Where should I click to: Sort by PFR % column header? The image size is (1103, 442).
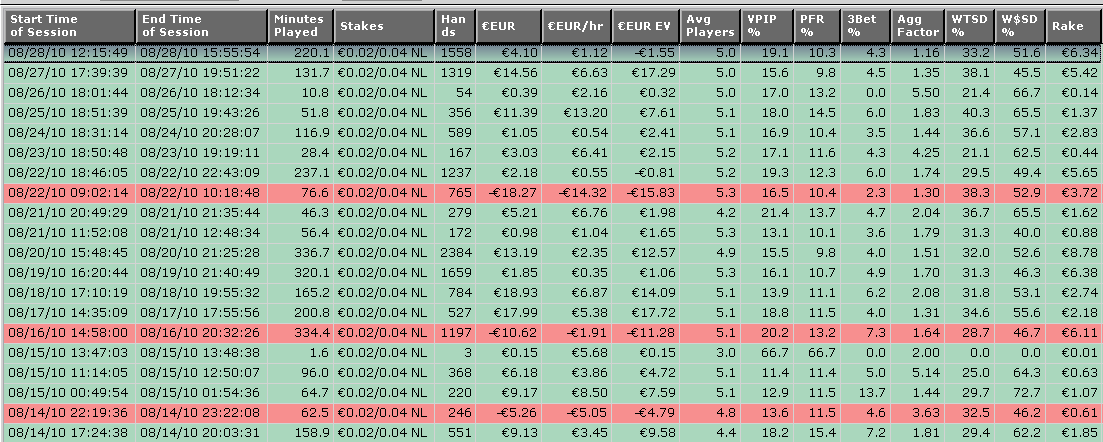819,25
